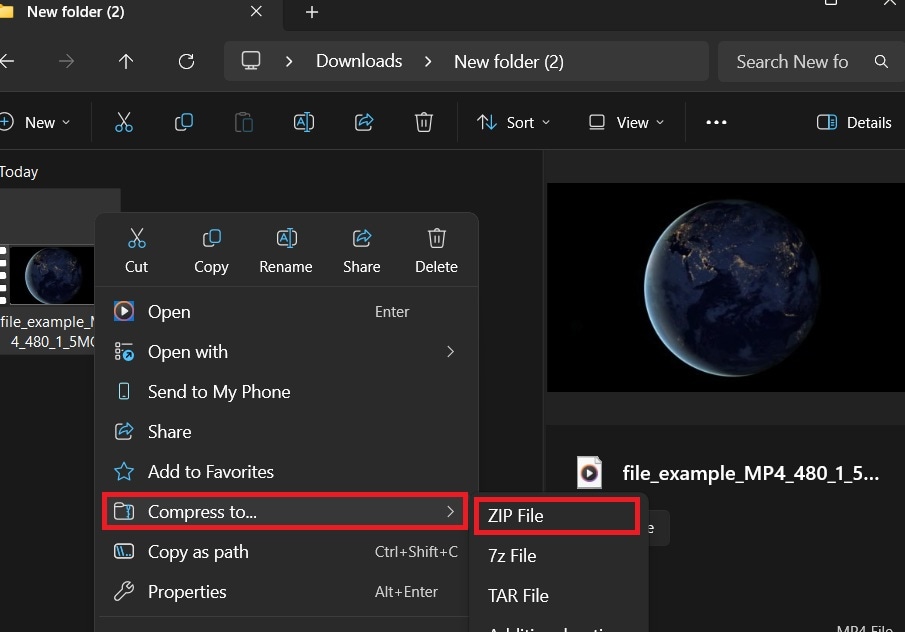Screen dimensions: 905x632
Task: Click the Copy icon in the toolbar
Action: point(184,122)
